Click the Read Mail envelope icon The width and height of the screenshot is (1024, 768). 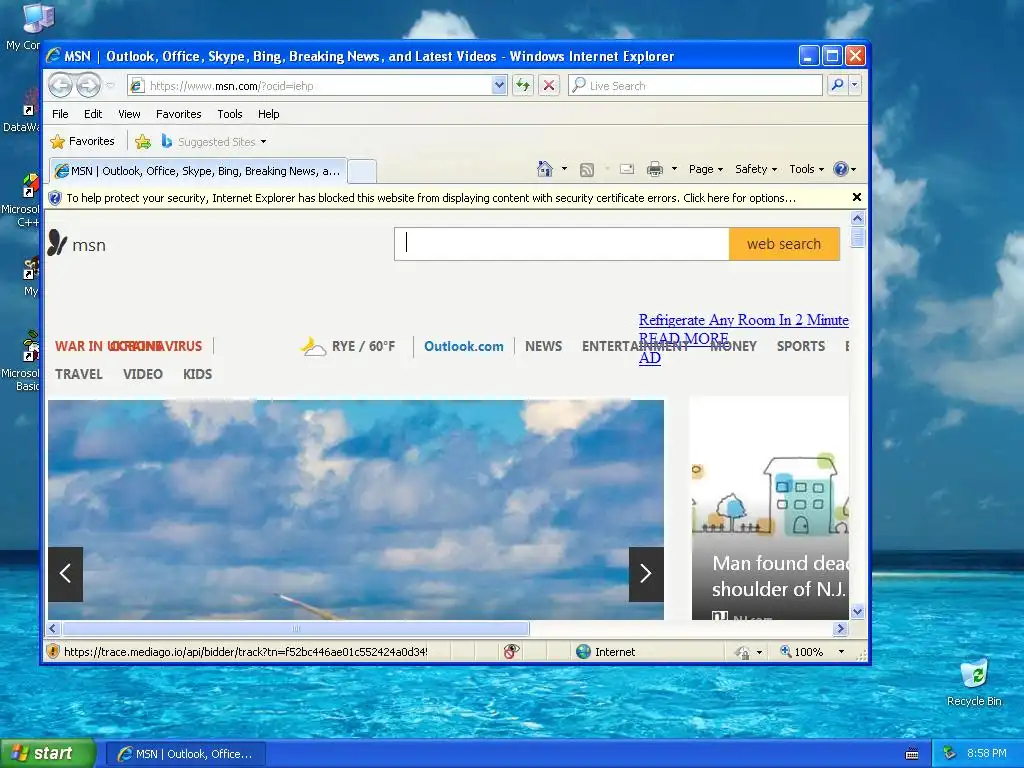coord(627,169)
